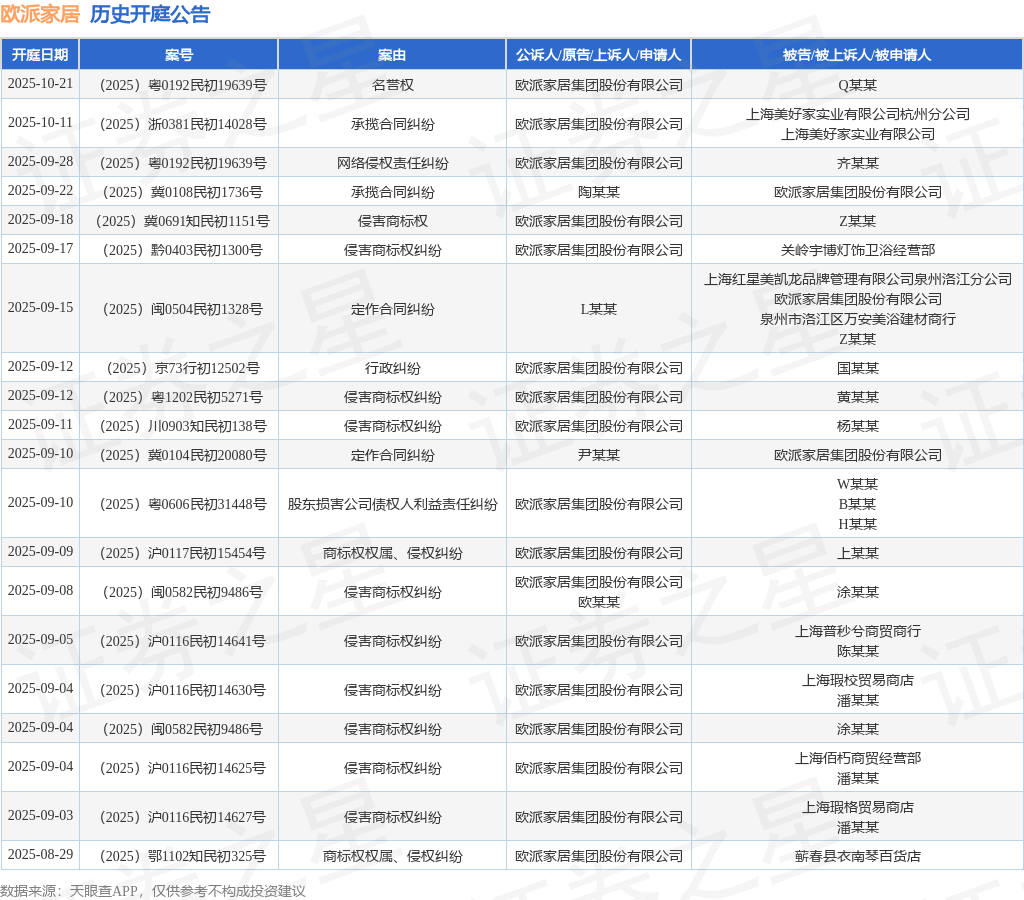
Task: Select the 开庭日期 column header
Action: click(x=40, y=55)
